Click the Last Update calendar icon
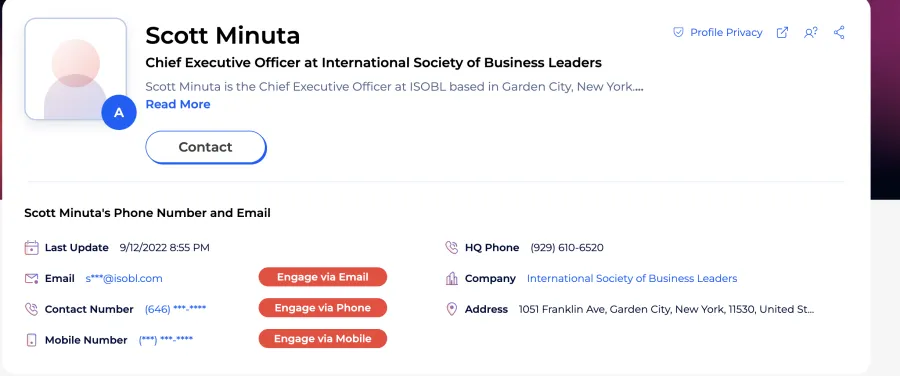Screen dimensions: 900x376 click(32, 248)
